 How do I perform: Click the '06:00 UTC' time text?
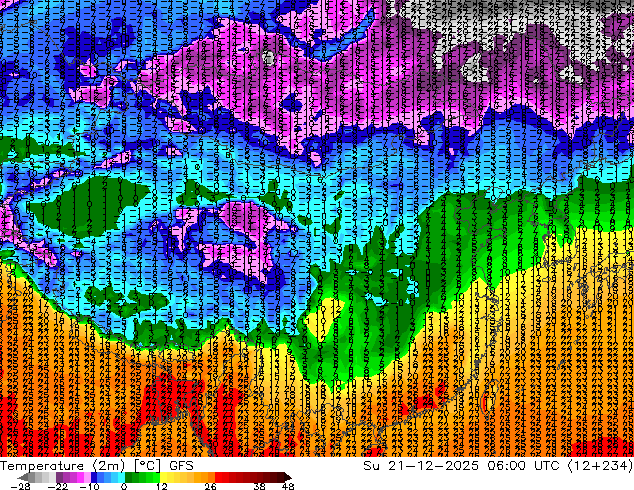tap(523, 466)
